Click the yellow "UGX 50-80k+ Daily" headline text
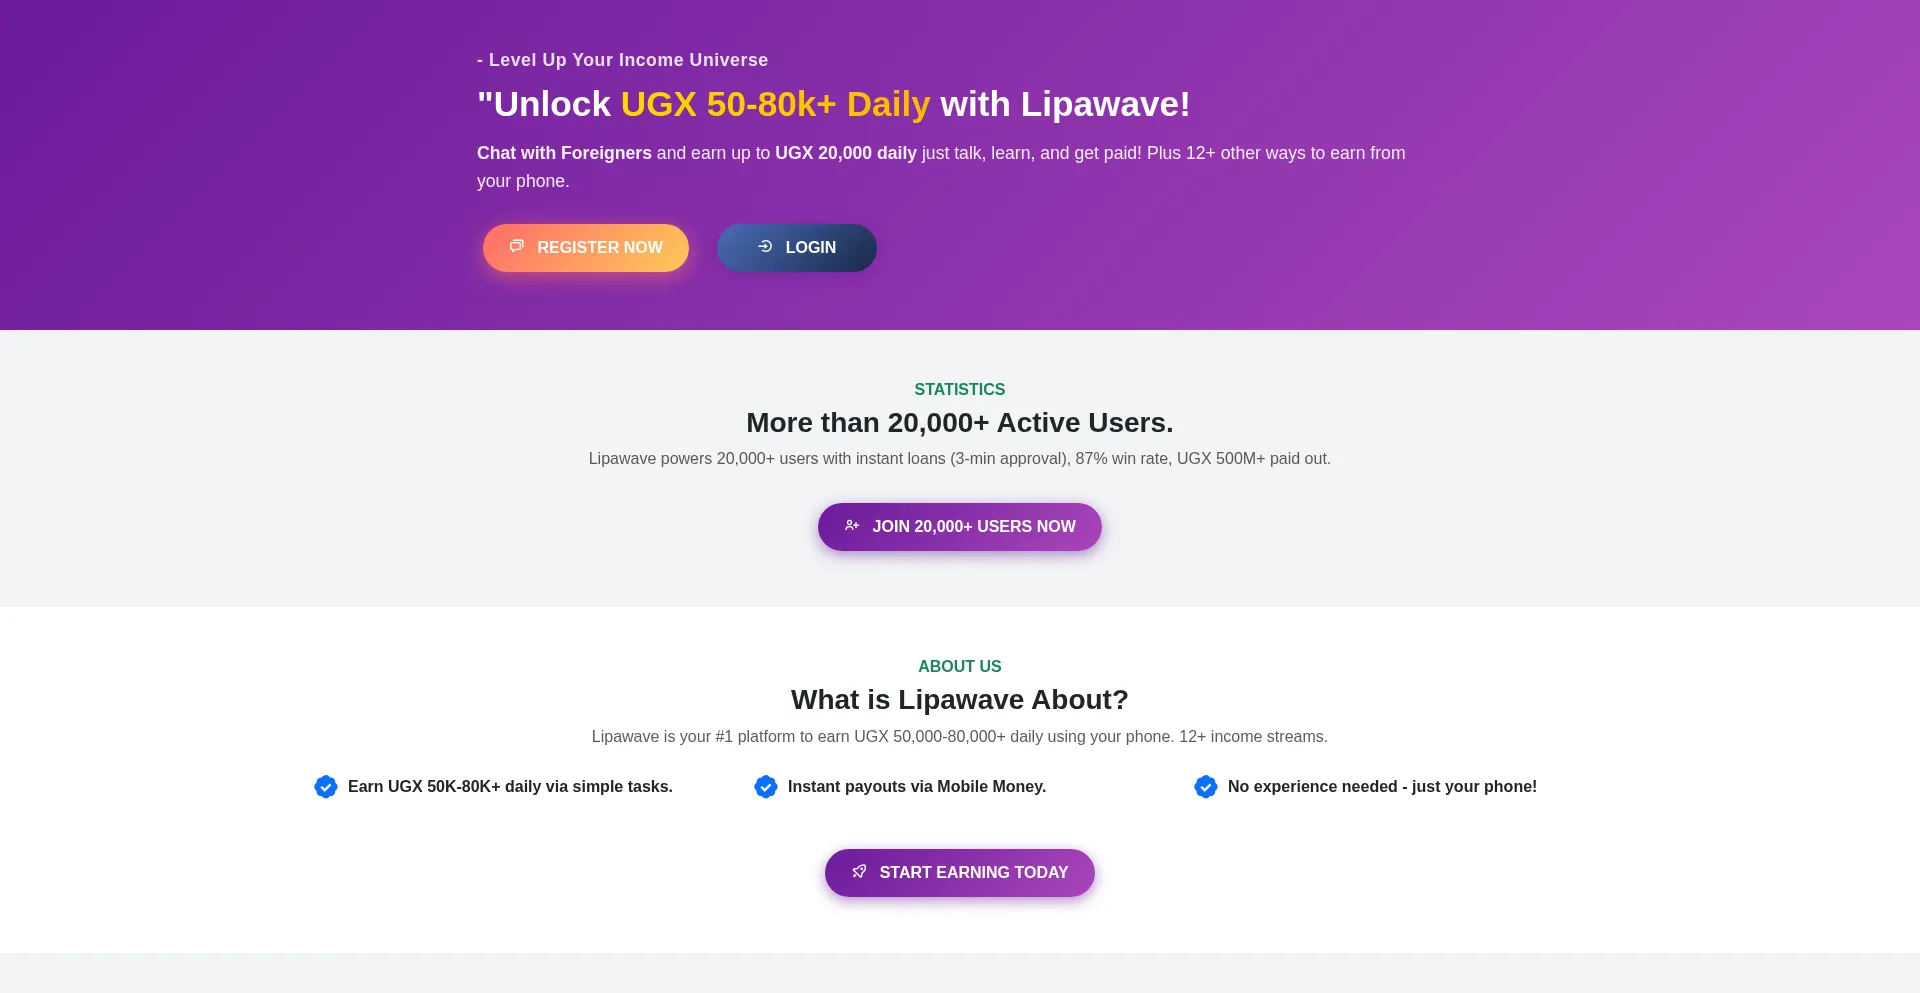This screenshot has width=1920, height=993. click(x=775, y=104)
